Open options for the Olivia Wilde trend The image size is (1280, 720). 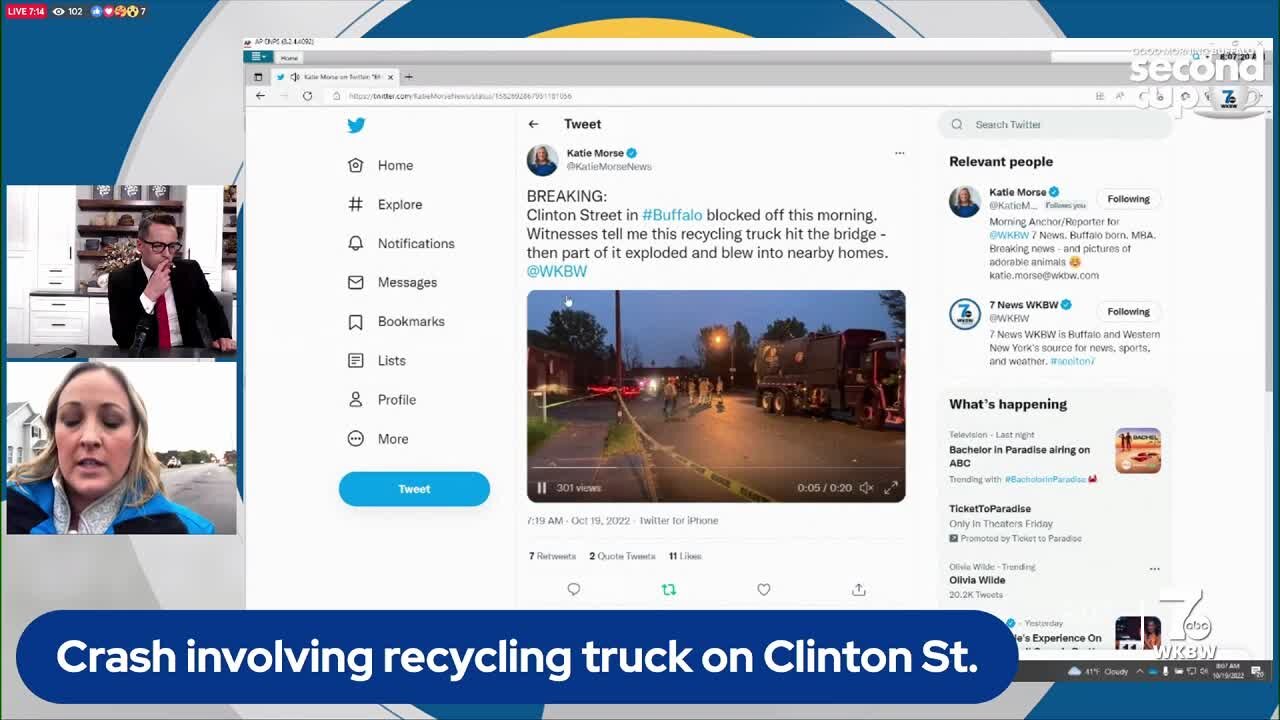[1154, 568]
